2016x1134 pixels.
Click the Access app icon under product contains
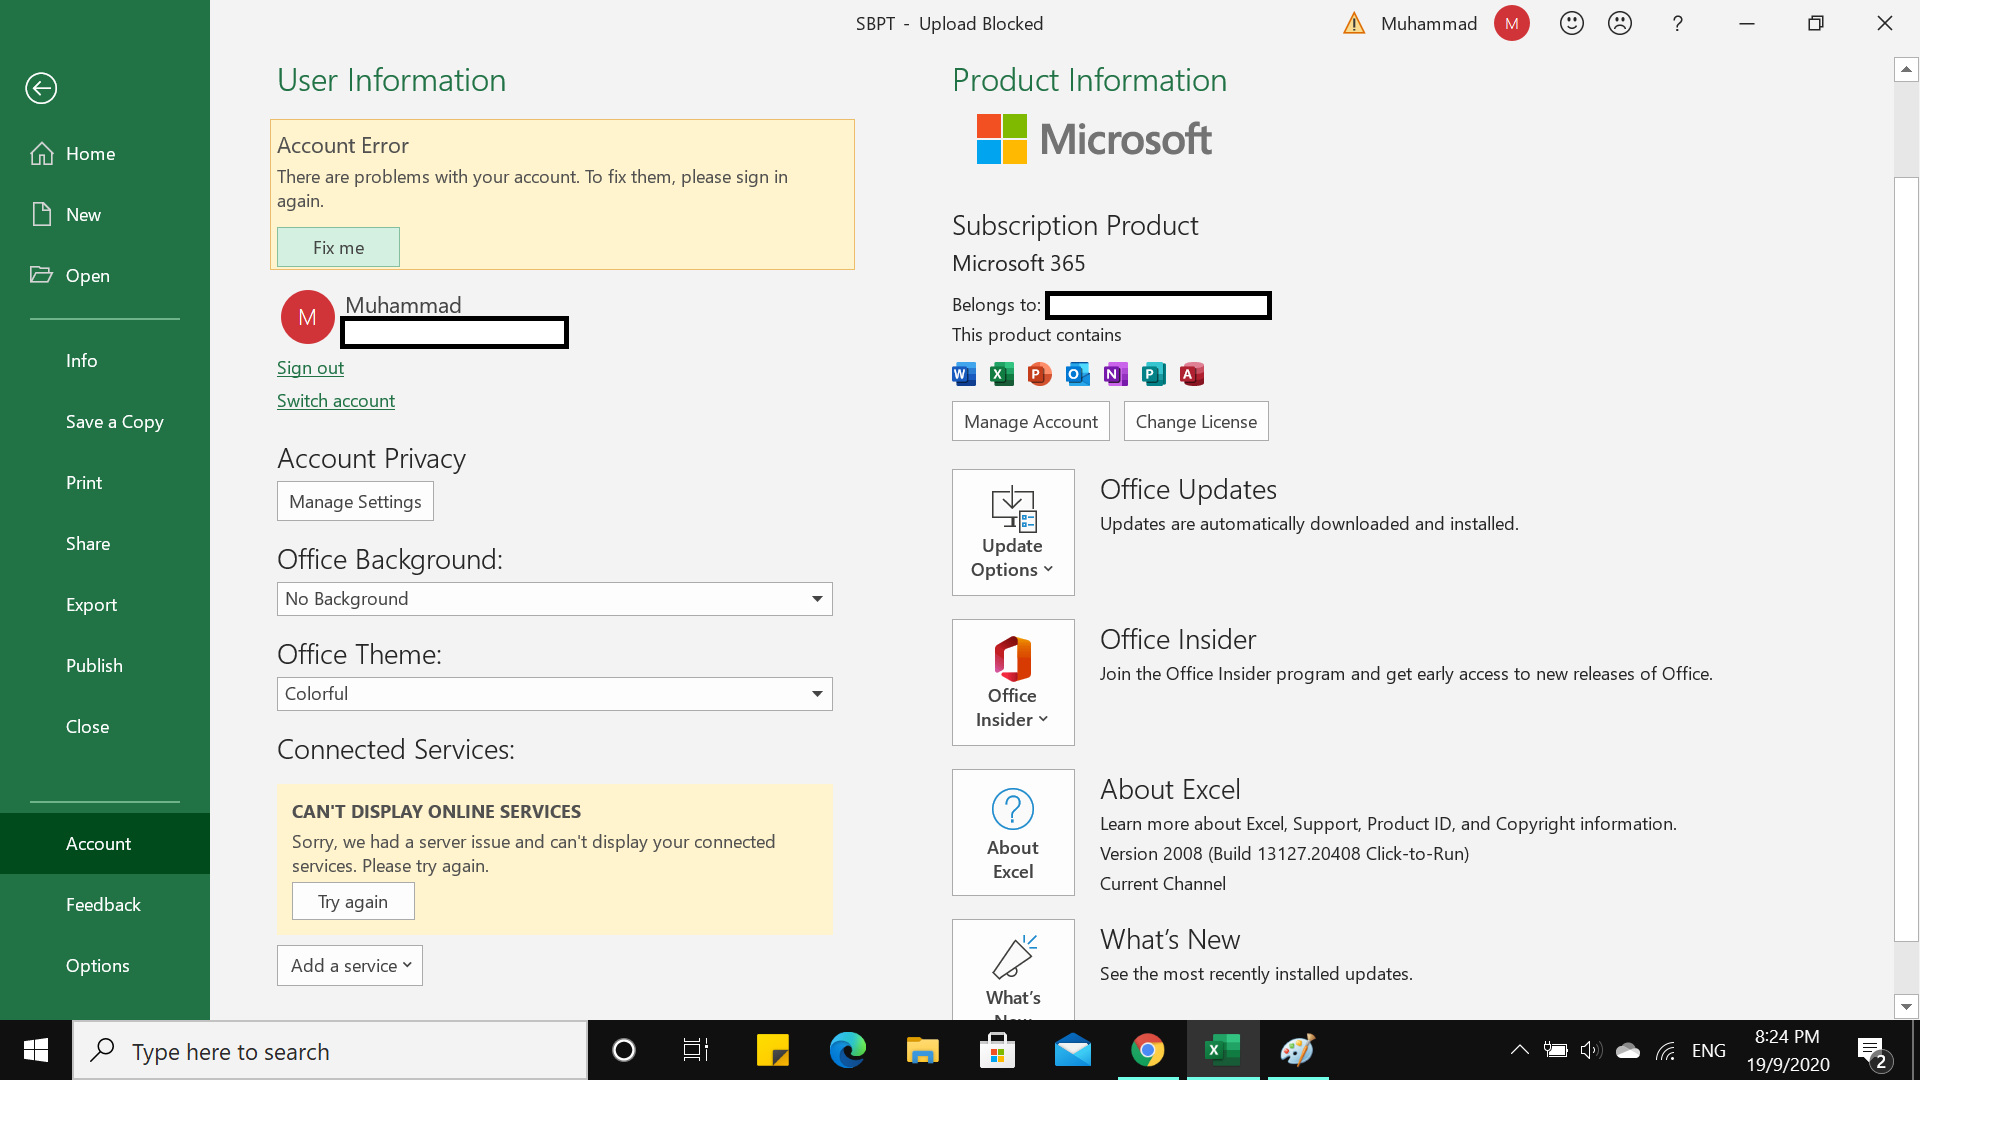(1192, 374)
